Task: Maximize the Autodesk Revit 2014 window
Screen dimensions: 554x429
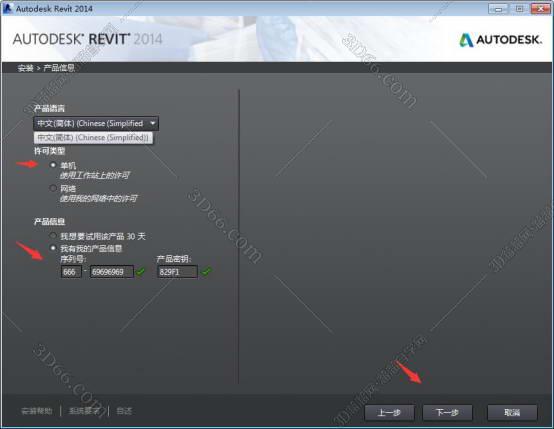Action: point(519,9)
